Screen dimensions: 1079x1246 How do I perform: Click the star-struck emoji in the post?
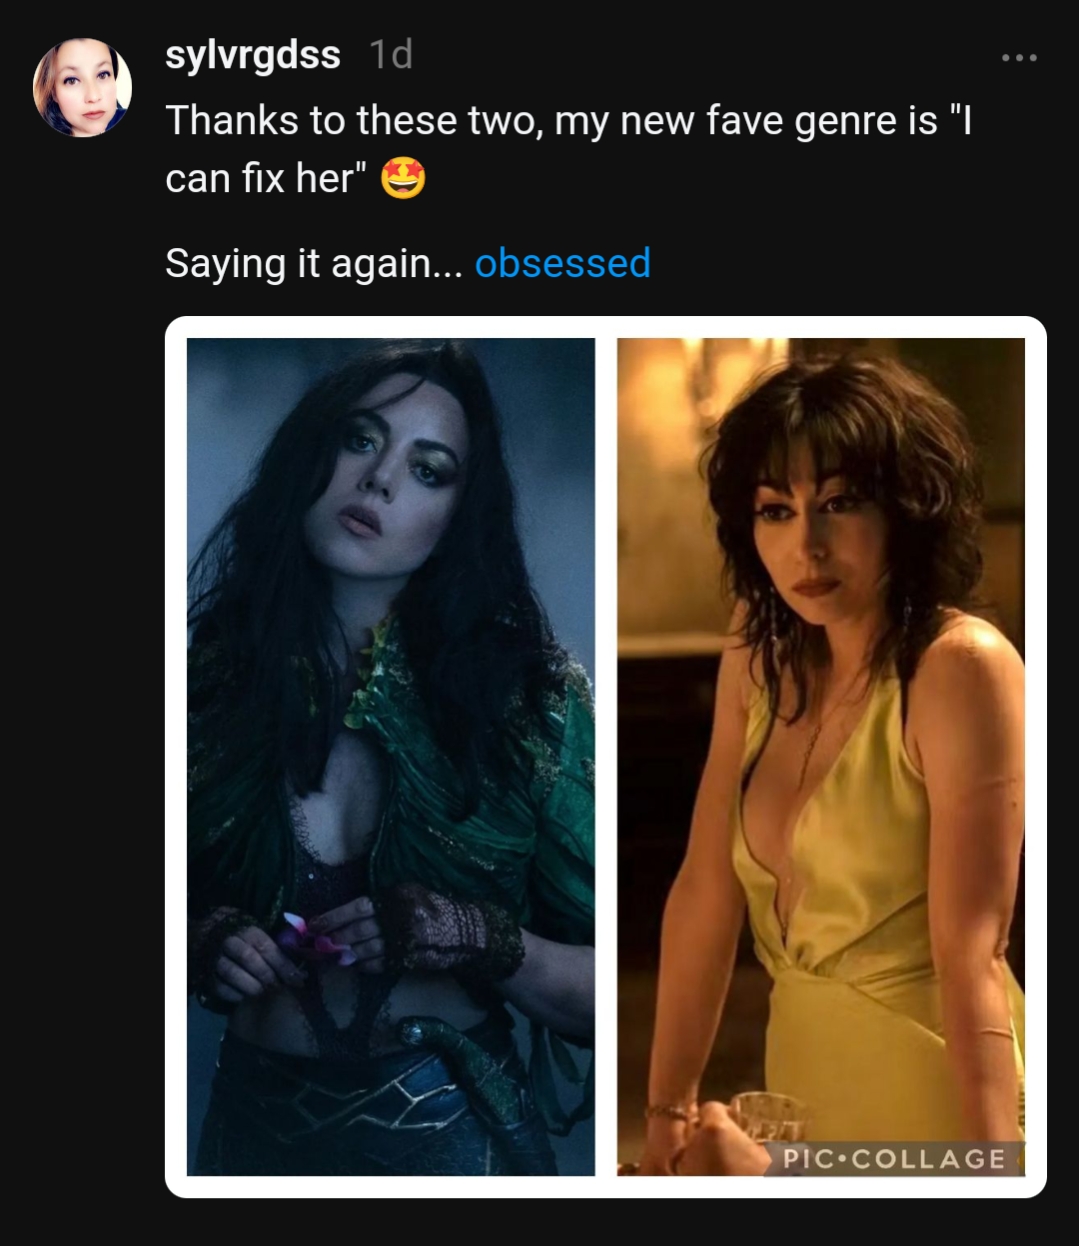point(403,180)
